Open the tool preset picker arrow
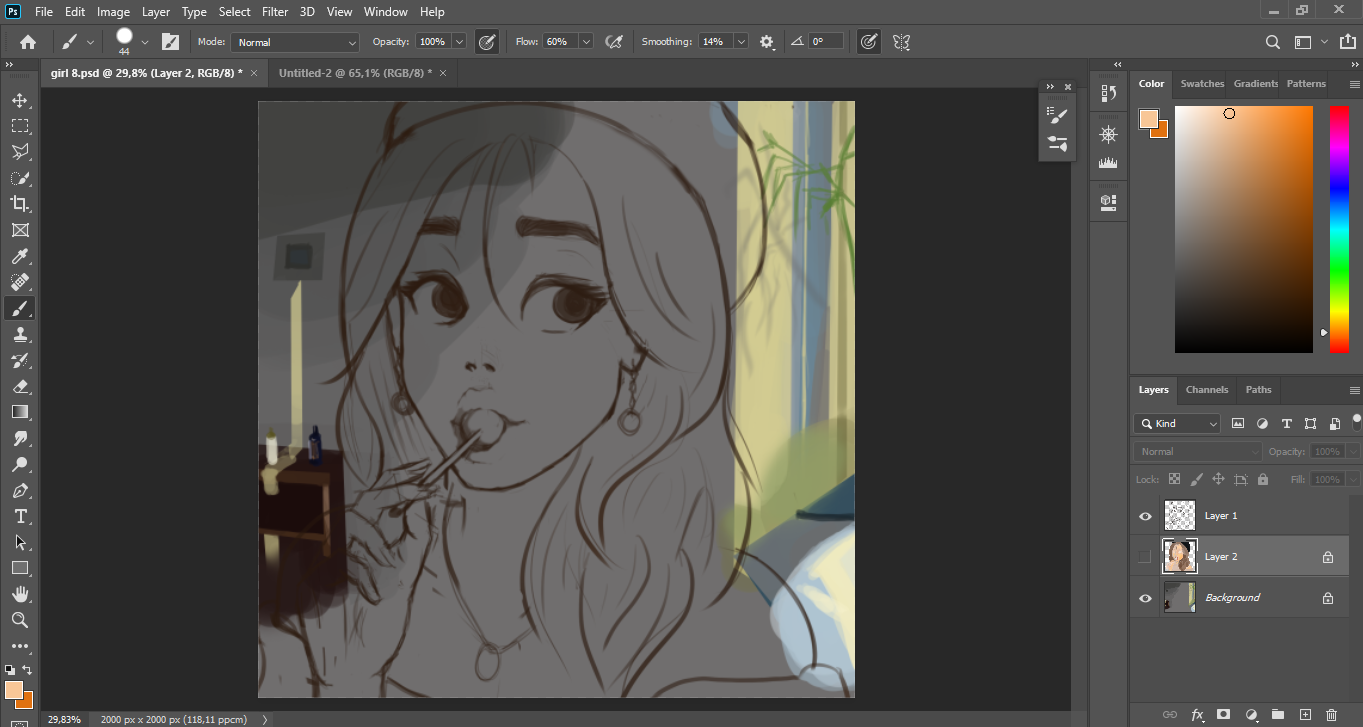Screen dimensions: 1363x727 point(91,42)
